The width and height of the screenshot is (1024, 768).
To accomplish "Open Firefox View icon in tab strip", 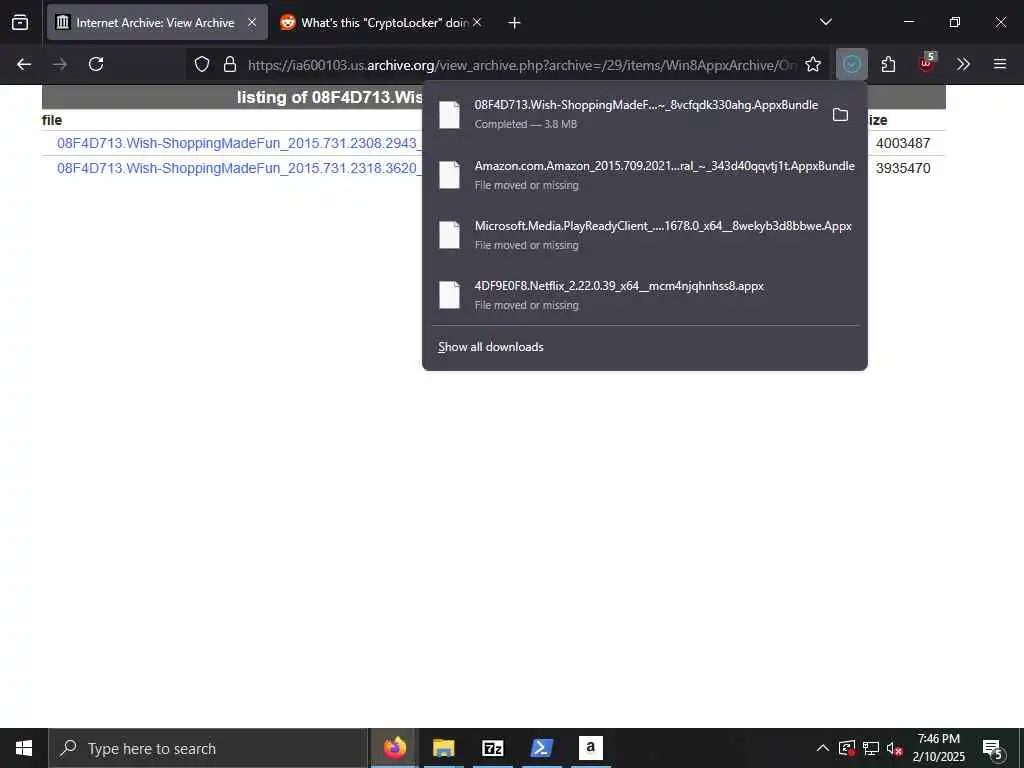I will pos(20,23).
